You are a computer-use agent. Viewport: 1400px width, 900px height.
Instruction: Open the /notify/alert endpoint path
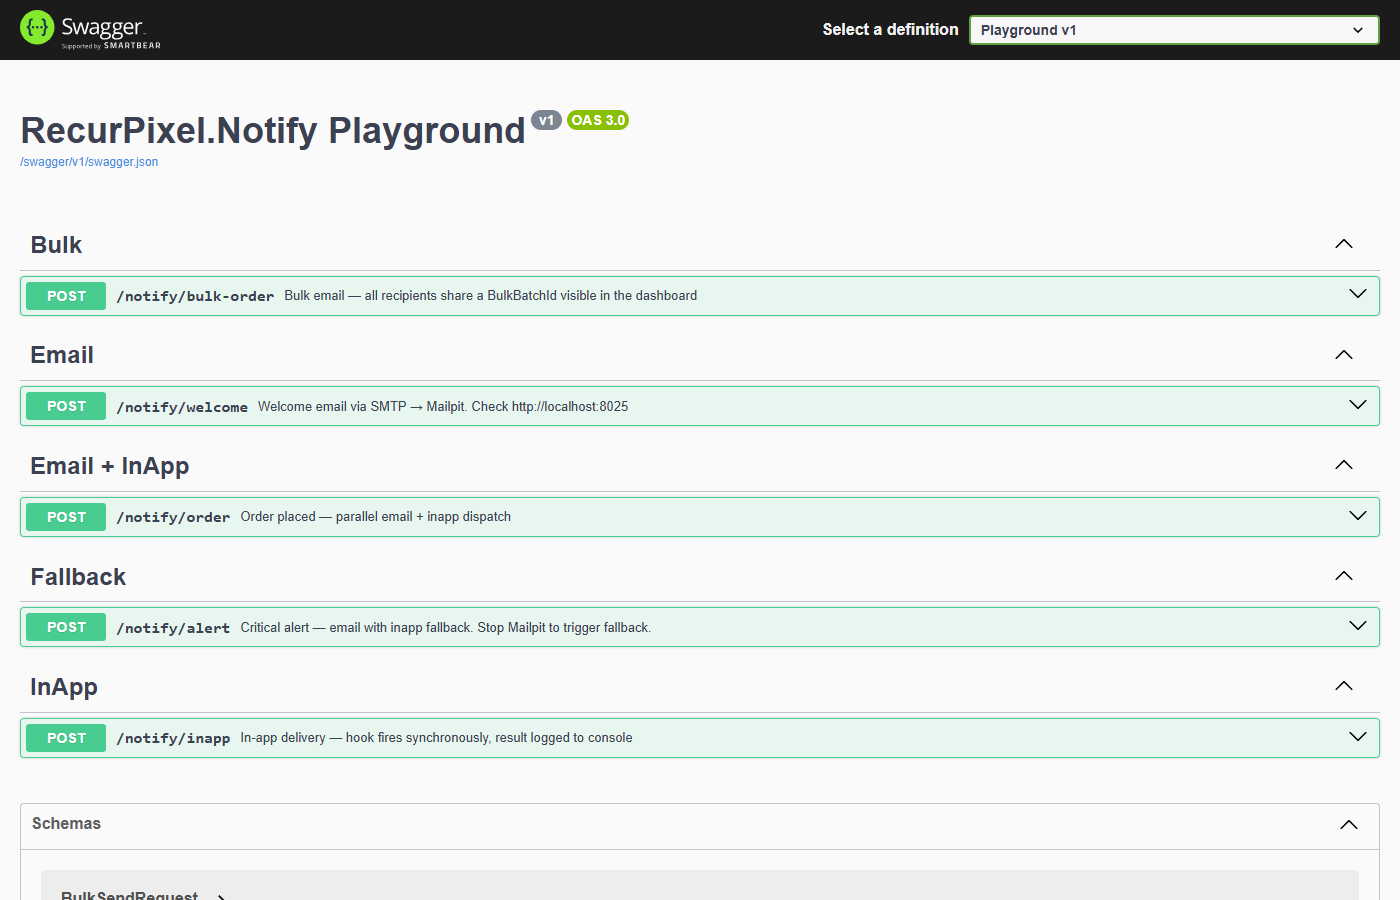(x=173, y=628)
